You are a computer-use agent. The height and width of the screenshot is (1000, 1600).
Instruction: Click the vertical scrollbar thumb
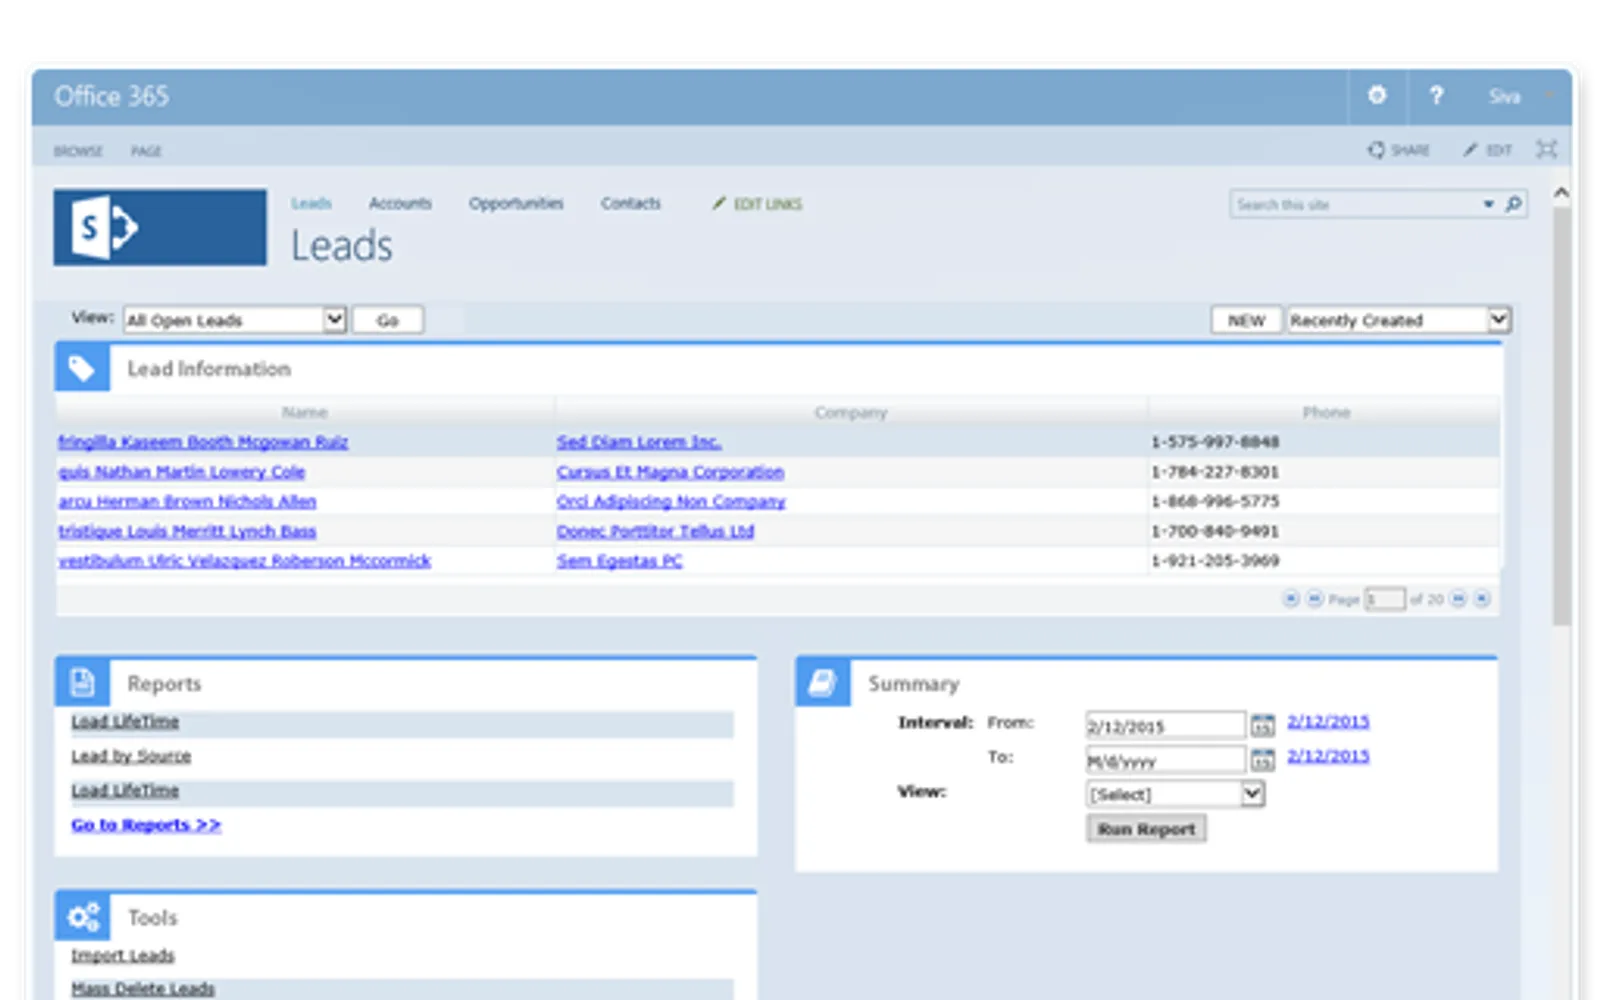pyautogui.click(x=1561, y=416)
